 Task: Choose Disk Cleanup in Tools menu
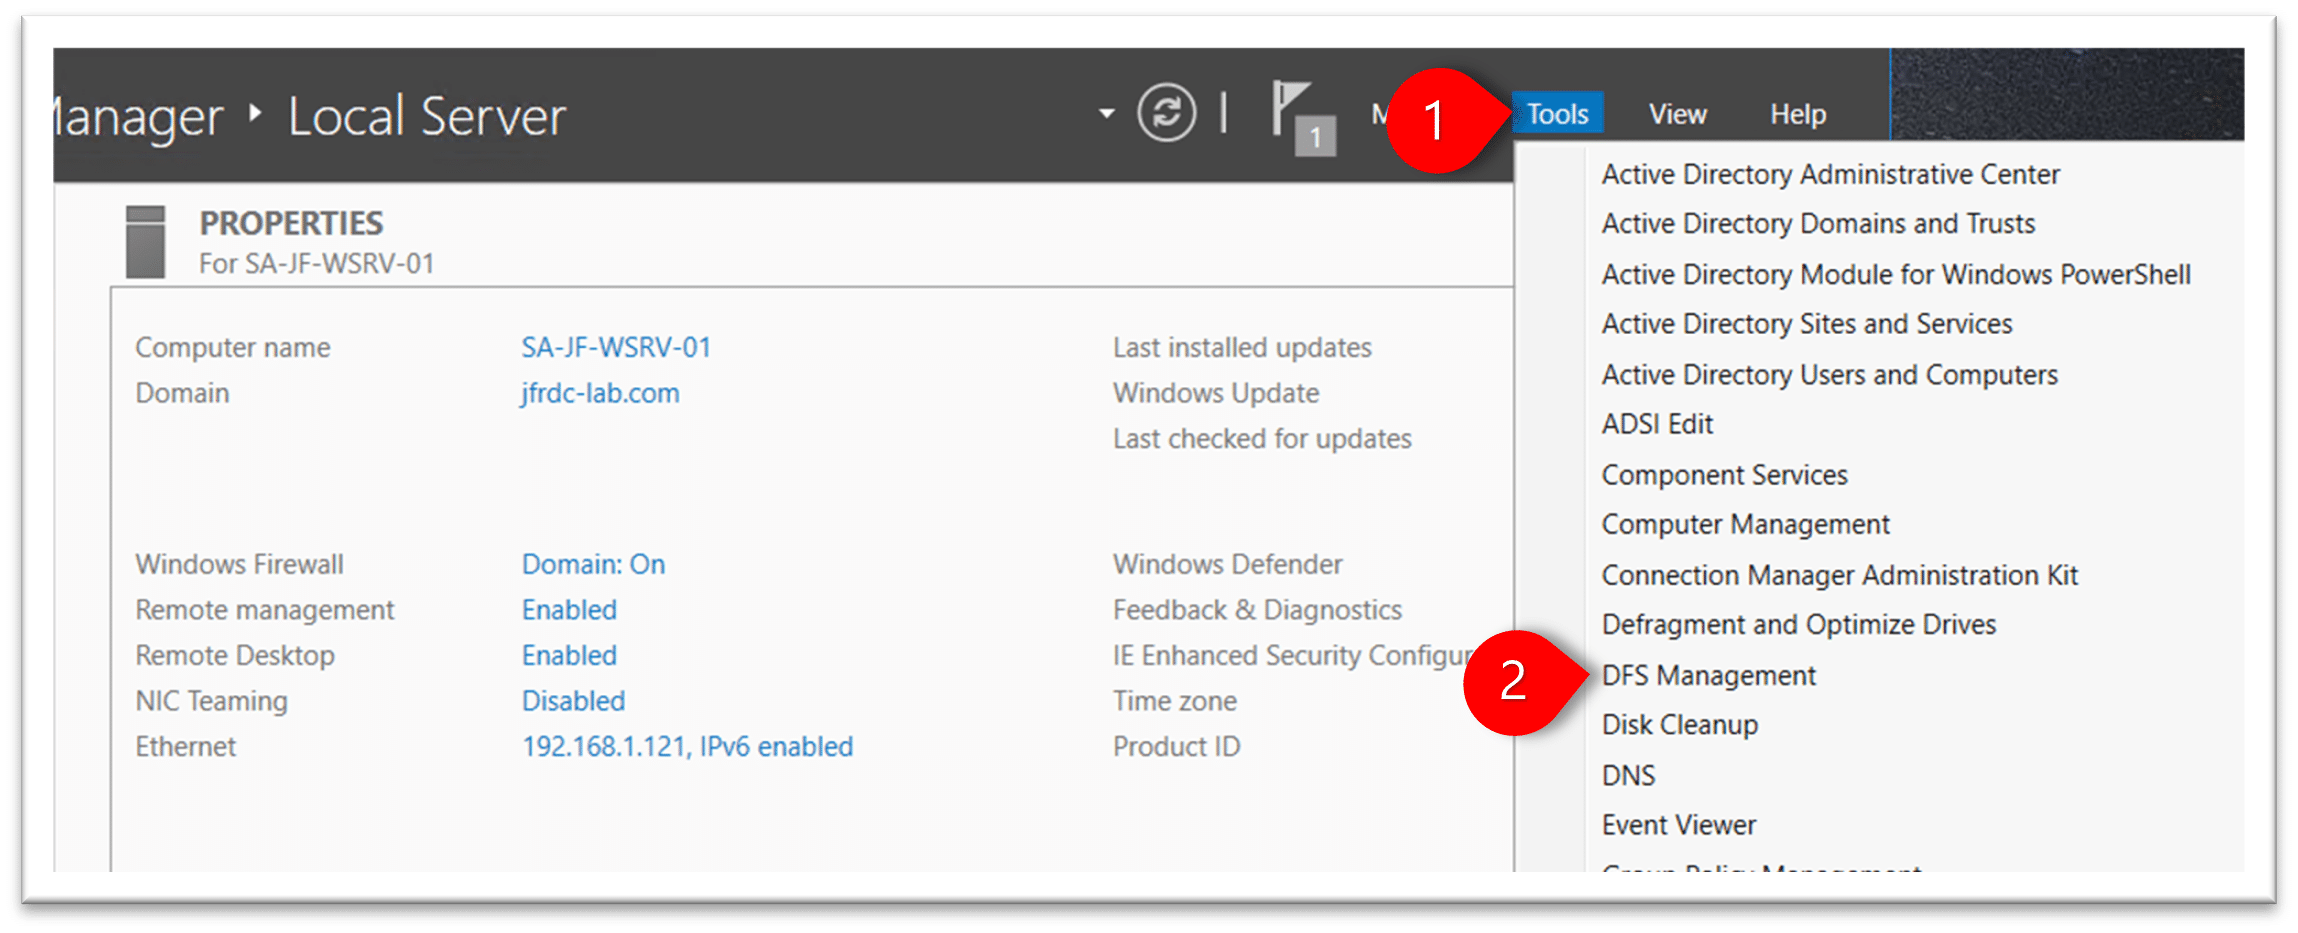[x=1679, y=725]
